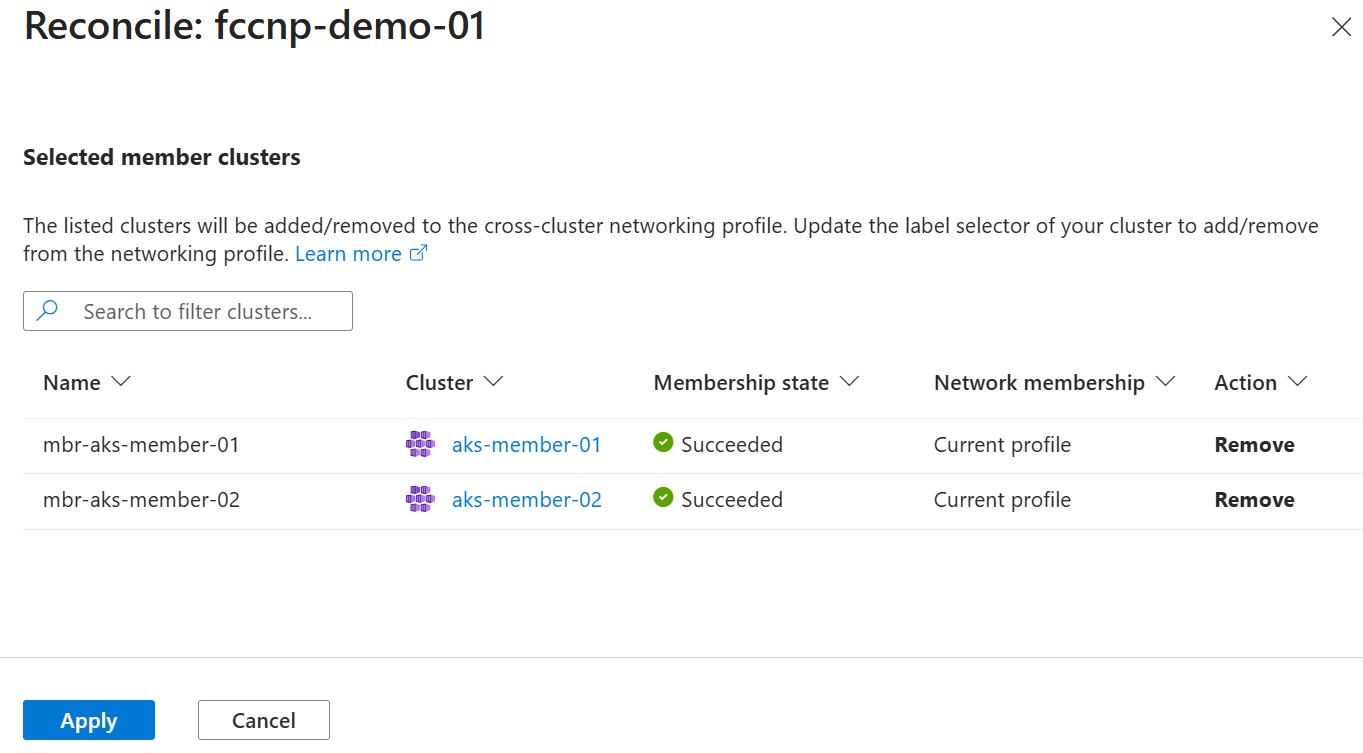Expand the Cluster column sort chevron
The height and width of the screenshot is (753, 1363).
[x=493, y=382]
